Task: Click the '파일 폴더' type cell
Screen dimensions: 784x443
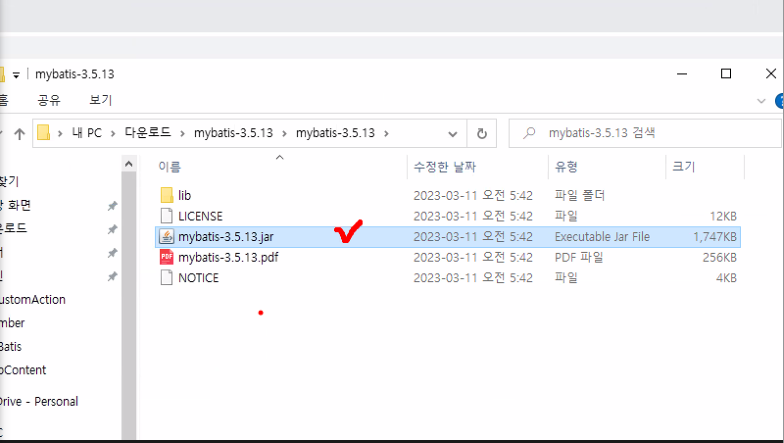Action: (x=580, y=195)
